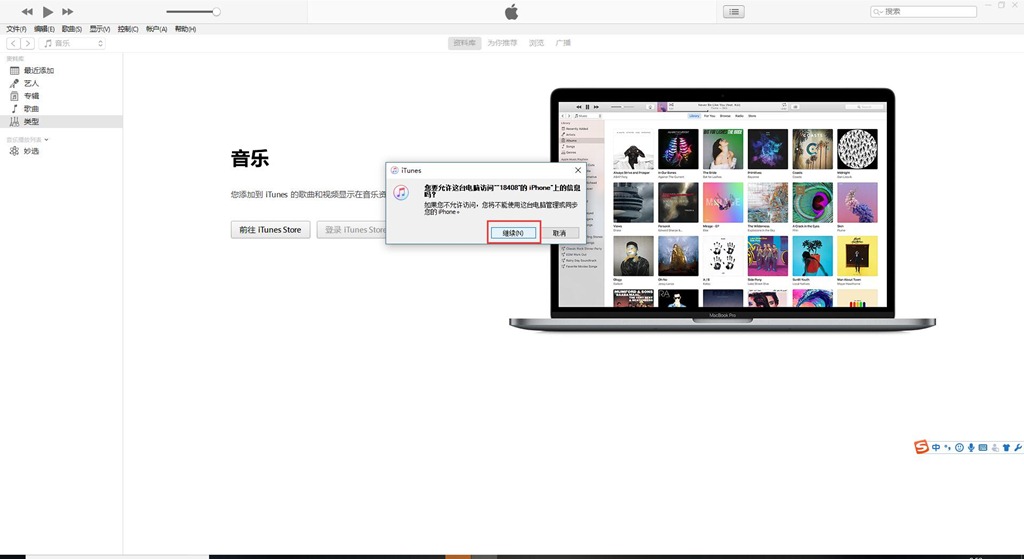The width and height of the screenshot is (1024, 559).
Task: Switch to the 为你推荐 tab
Action: click(502, 44)
